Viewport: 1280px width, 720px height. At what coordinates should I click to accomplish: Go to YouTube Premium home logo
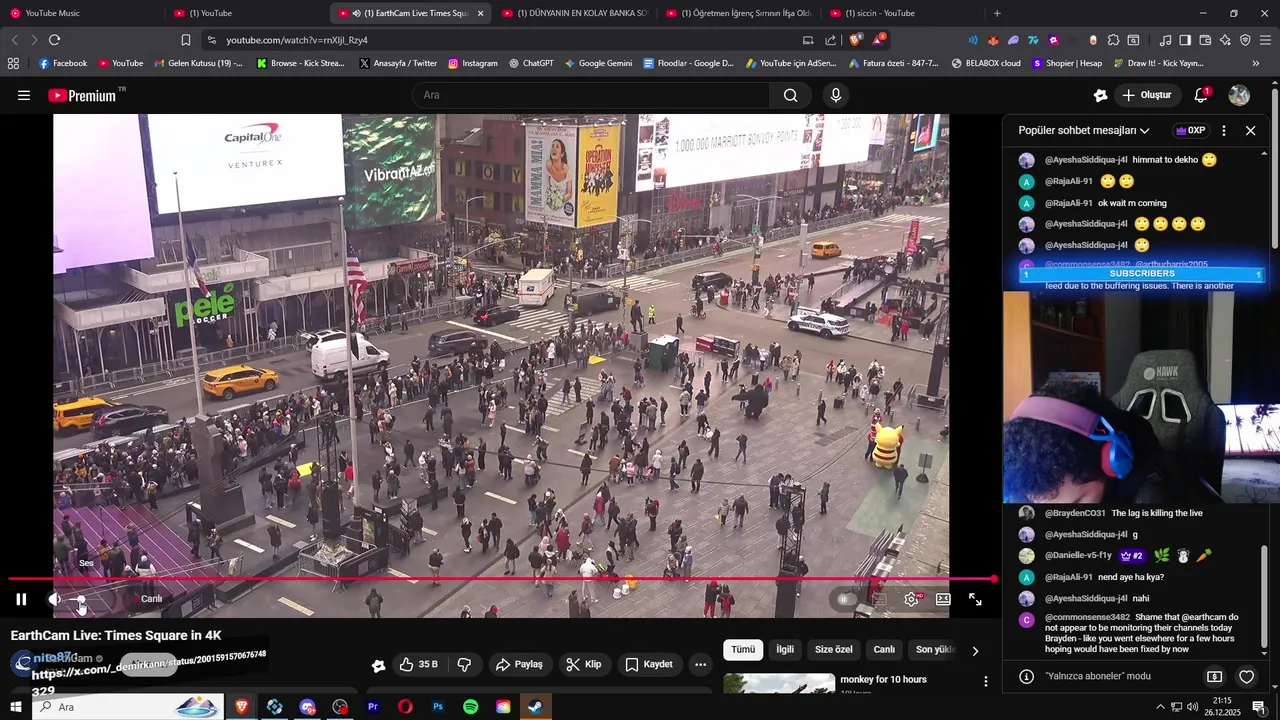pyautogui.click(x=82, y=95)
